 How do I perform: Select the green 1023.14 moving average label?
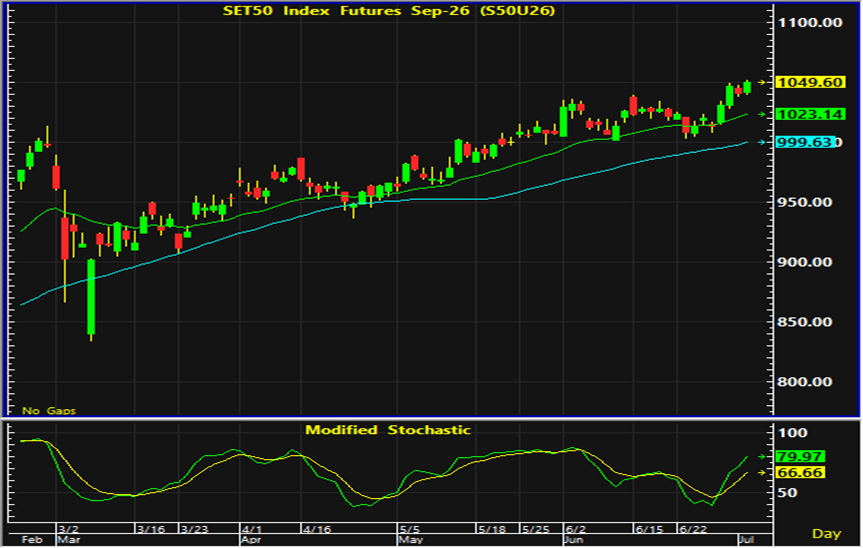tap(810, 114)
